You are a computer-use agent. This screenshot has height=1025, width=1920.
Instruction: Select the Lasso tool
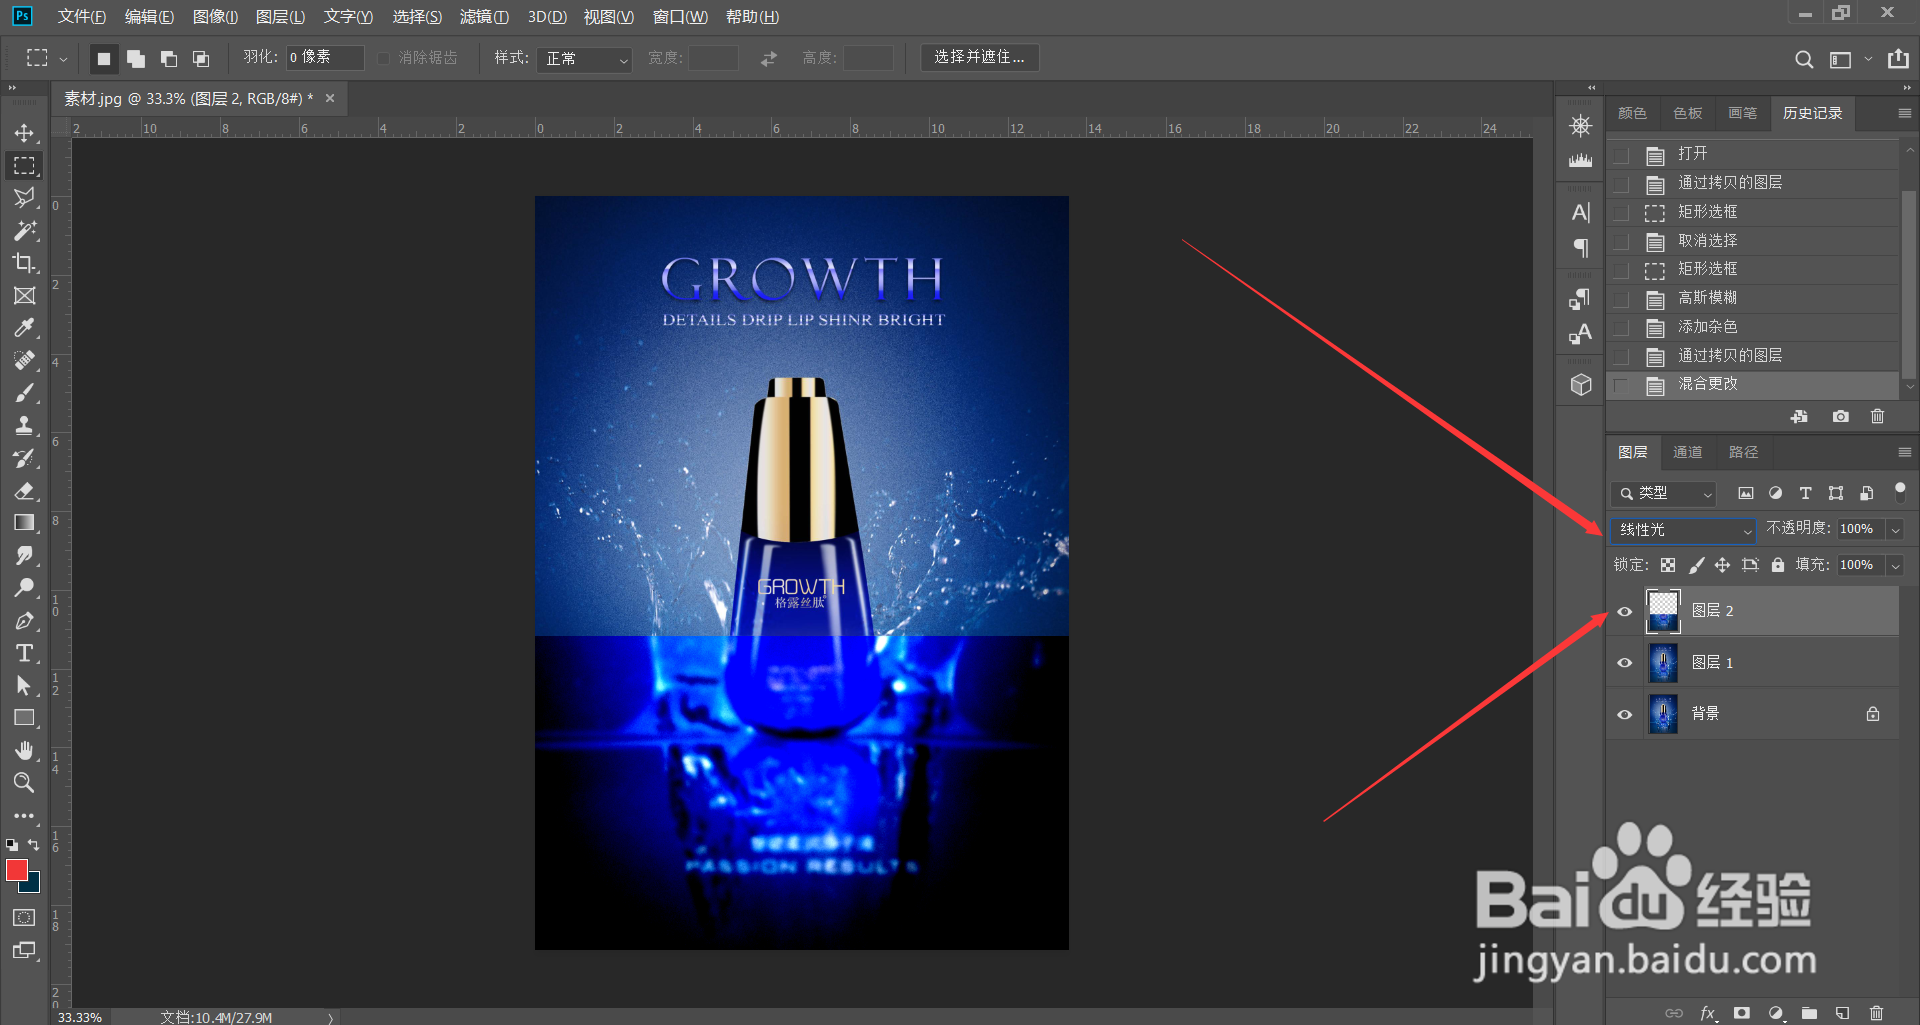pos(24,198)
